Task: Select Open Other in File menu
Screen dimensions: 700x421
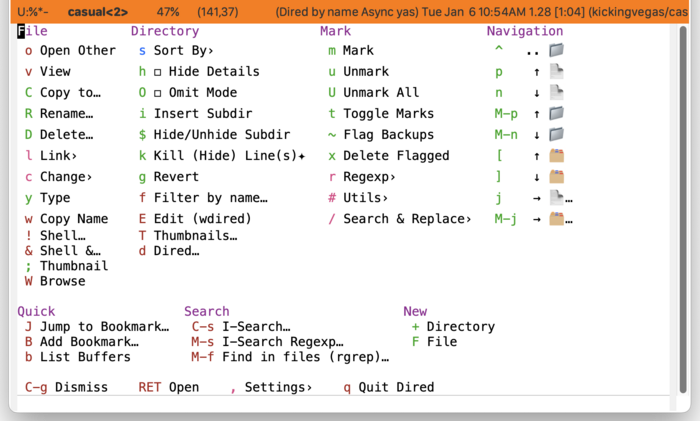Action: 78,50
